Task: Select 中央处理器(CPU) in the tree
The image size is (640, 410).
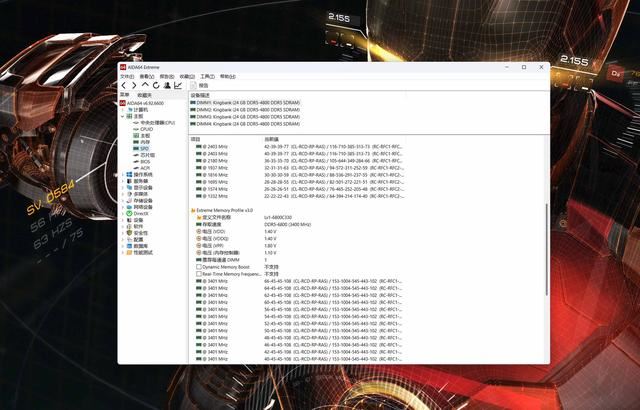Action: (x=154, y=123)
